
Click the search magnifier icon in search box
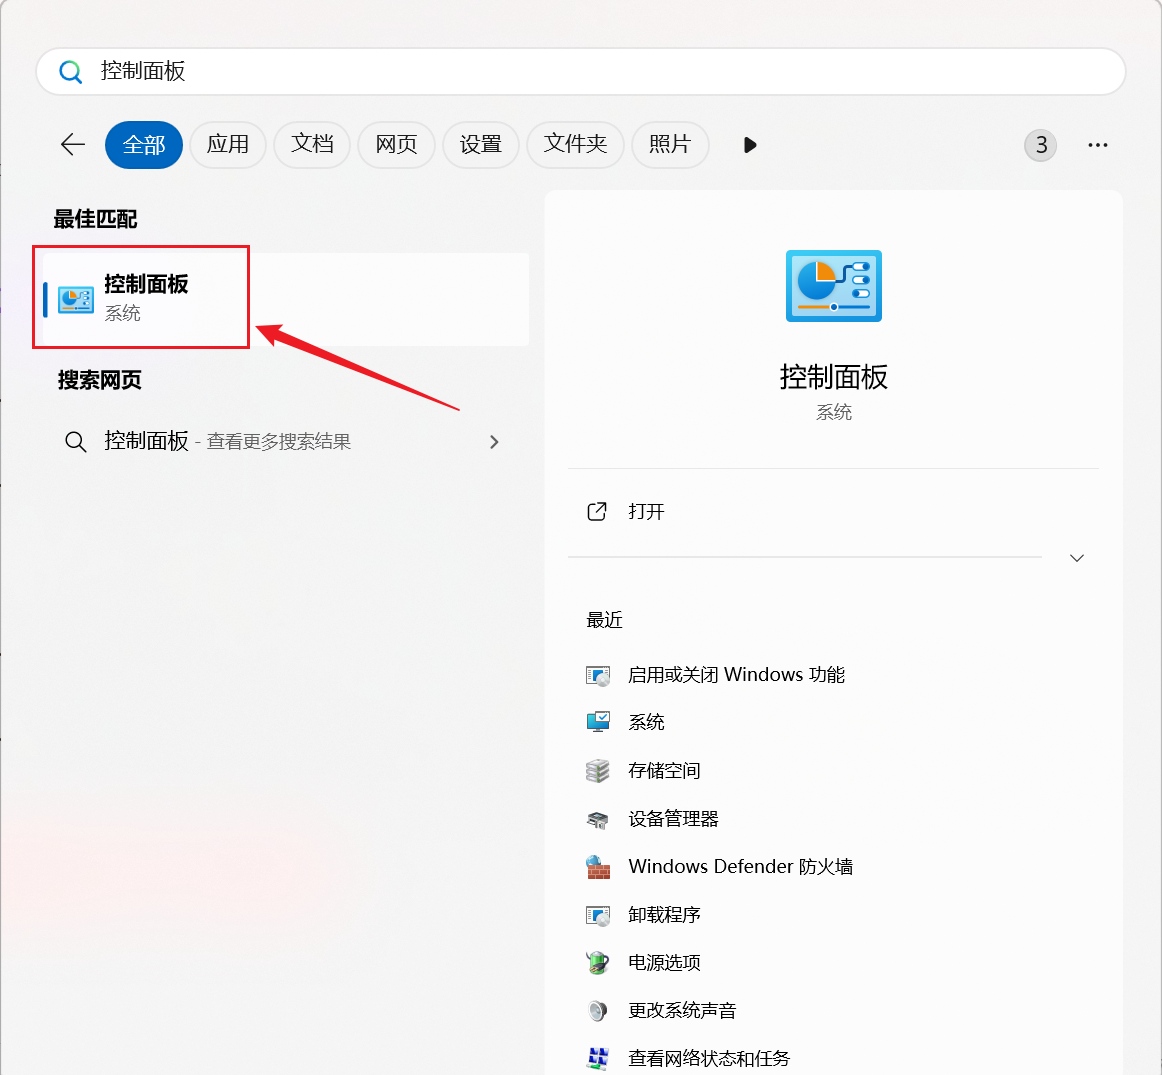point(70,72)
